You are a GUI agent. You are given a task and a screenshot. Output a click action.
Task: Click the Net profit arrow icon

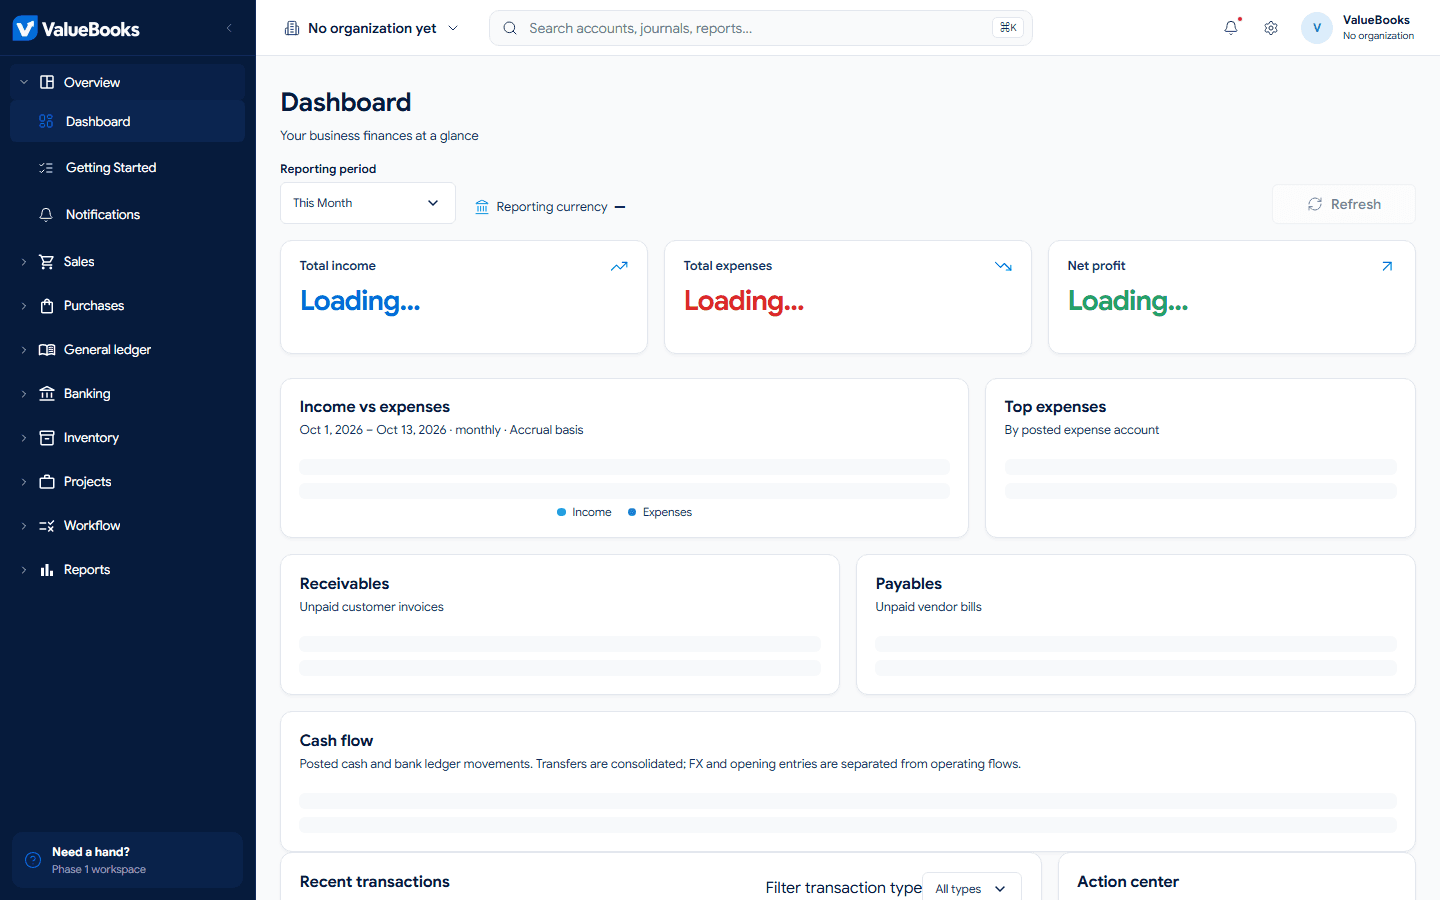(1387, 266)
